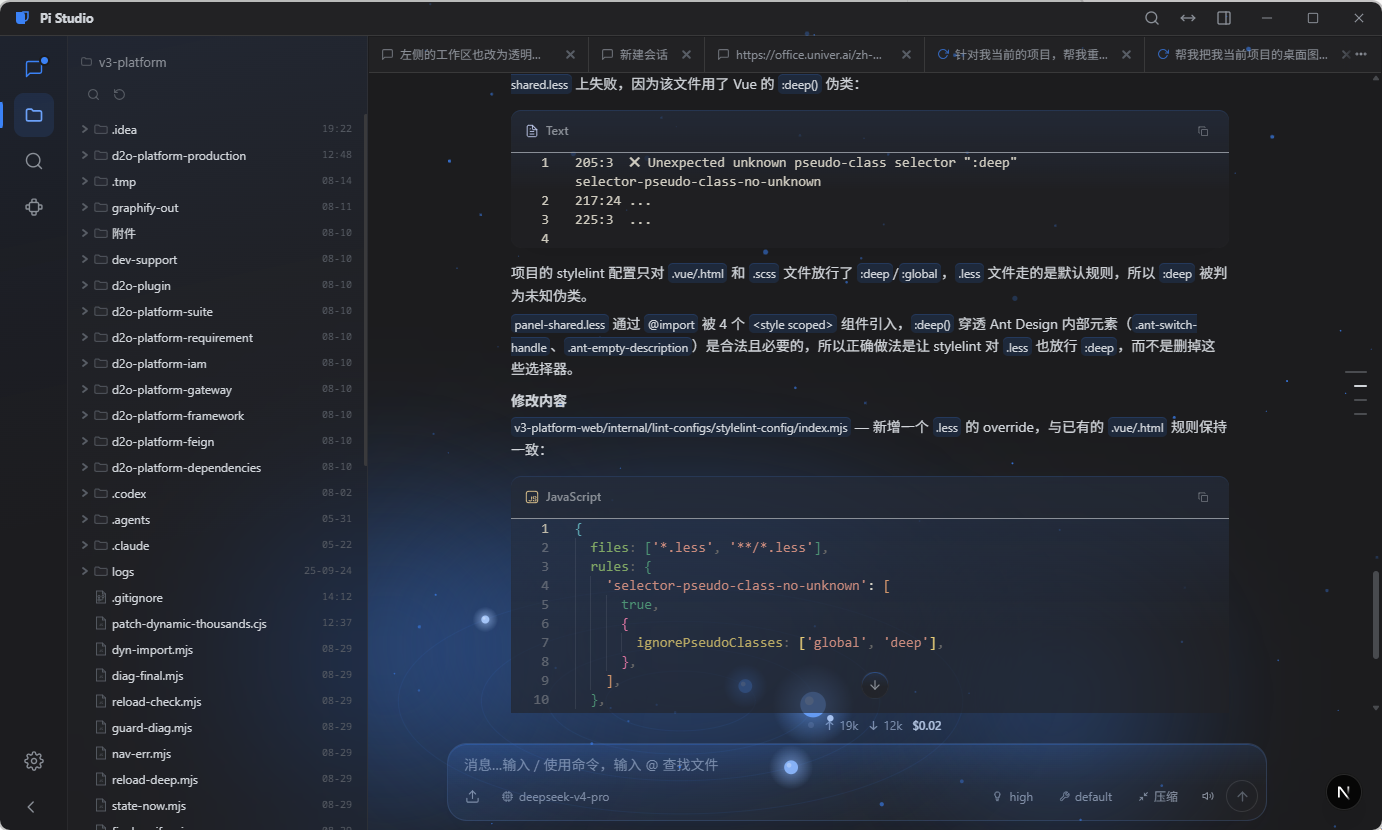Close the 左侧的工作区也改为透明 tab
Image resolution: width=1382 pixels, height=830 pixels.
click(570, 55)
